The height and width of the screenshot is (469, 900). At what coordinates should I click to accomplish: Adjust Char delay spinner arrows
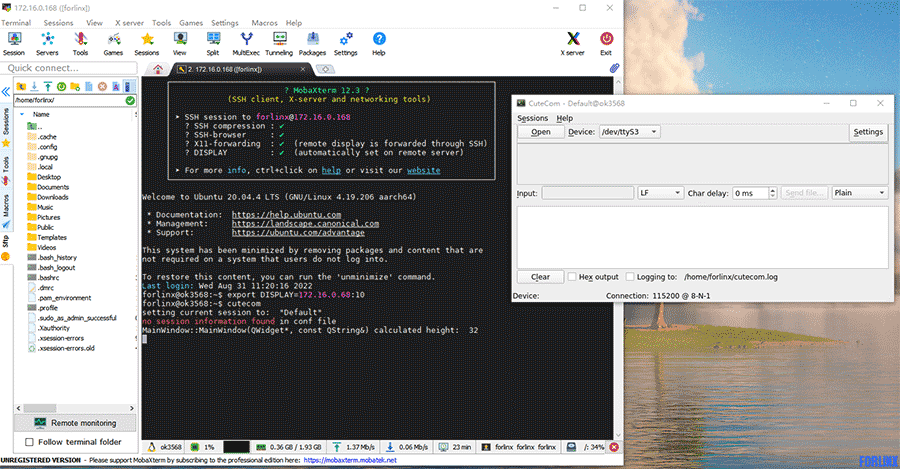(773, 193)
